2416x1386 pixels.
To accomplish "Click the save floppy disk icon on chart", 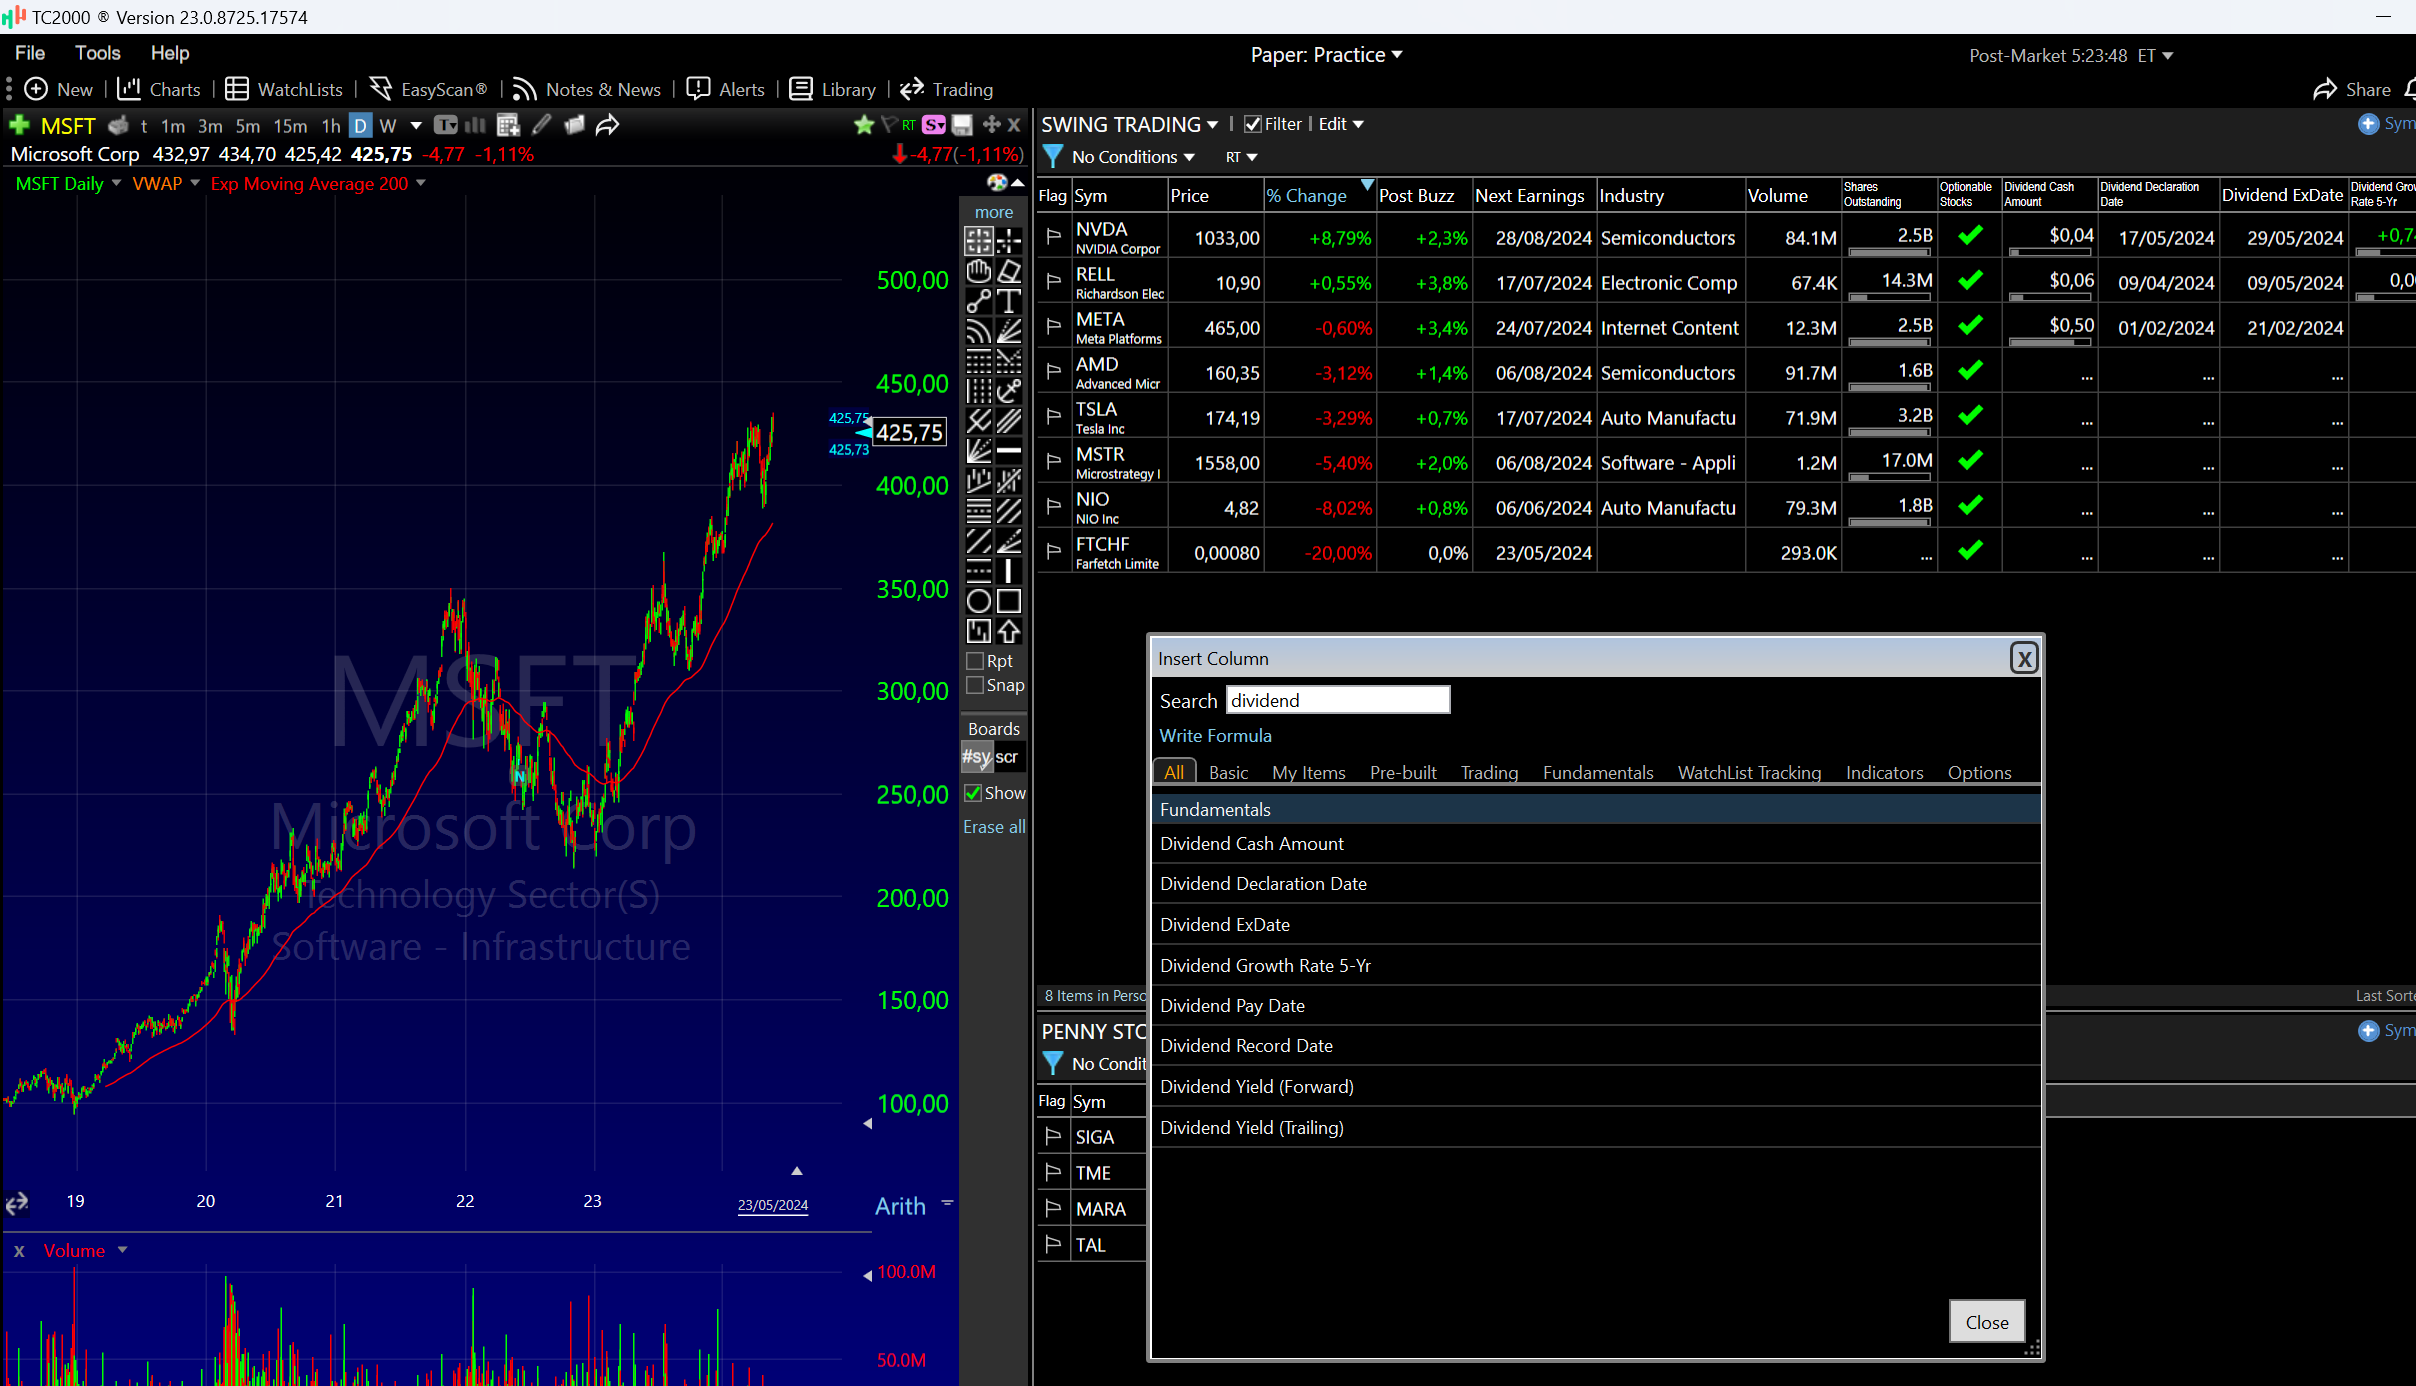I will coord(962,125).
